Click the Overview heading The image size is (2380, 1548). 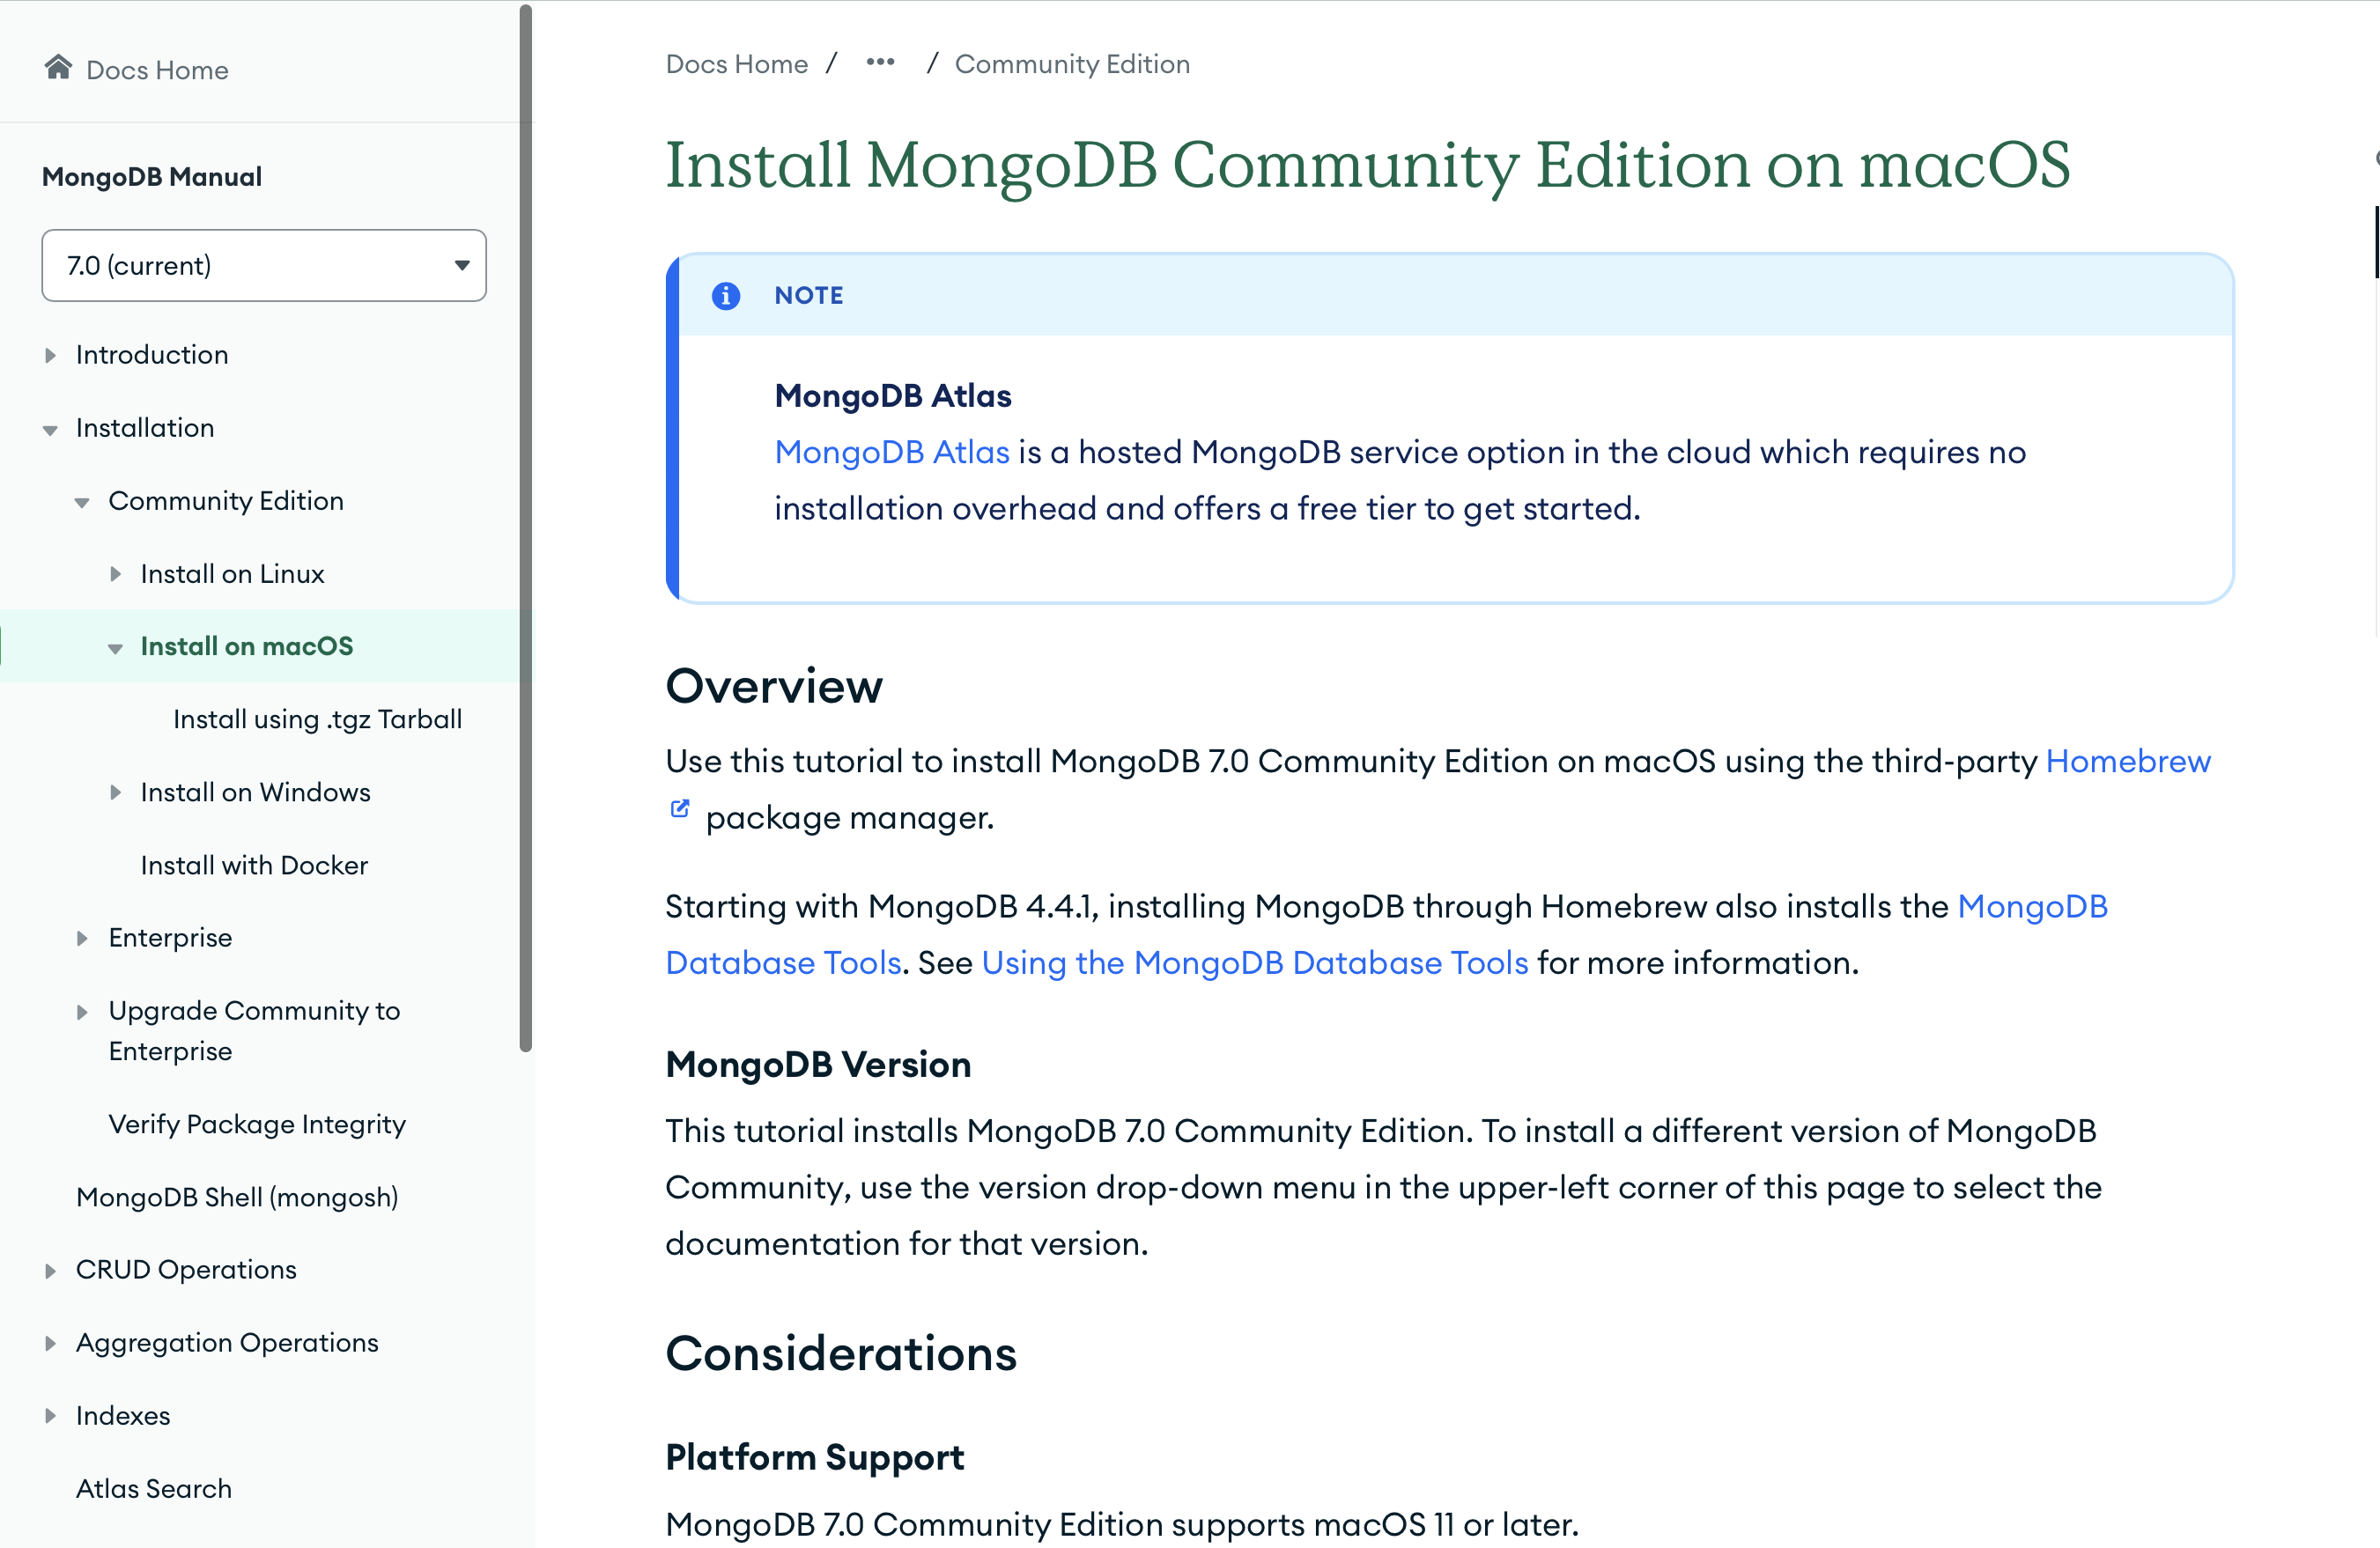(x=774, y=686)
